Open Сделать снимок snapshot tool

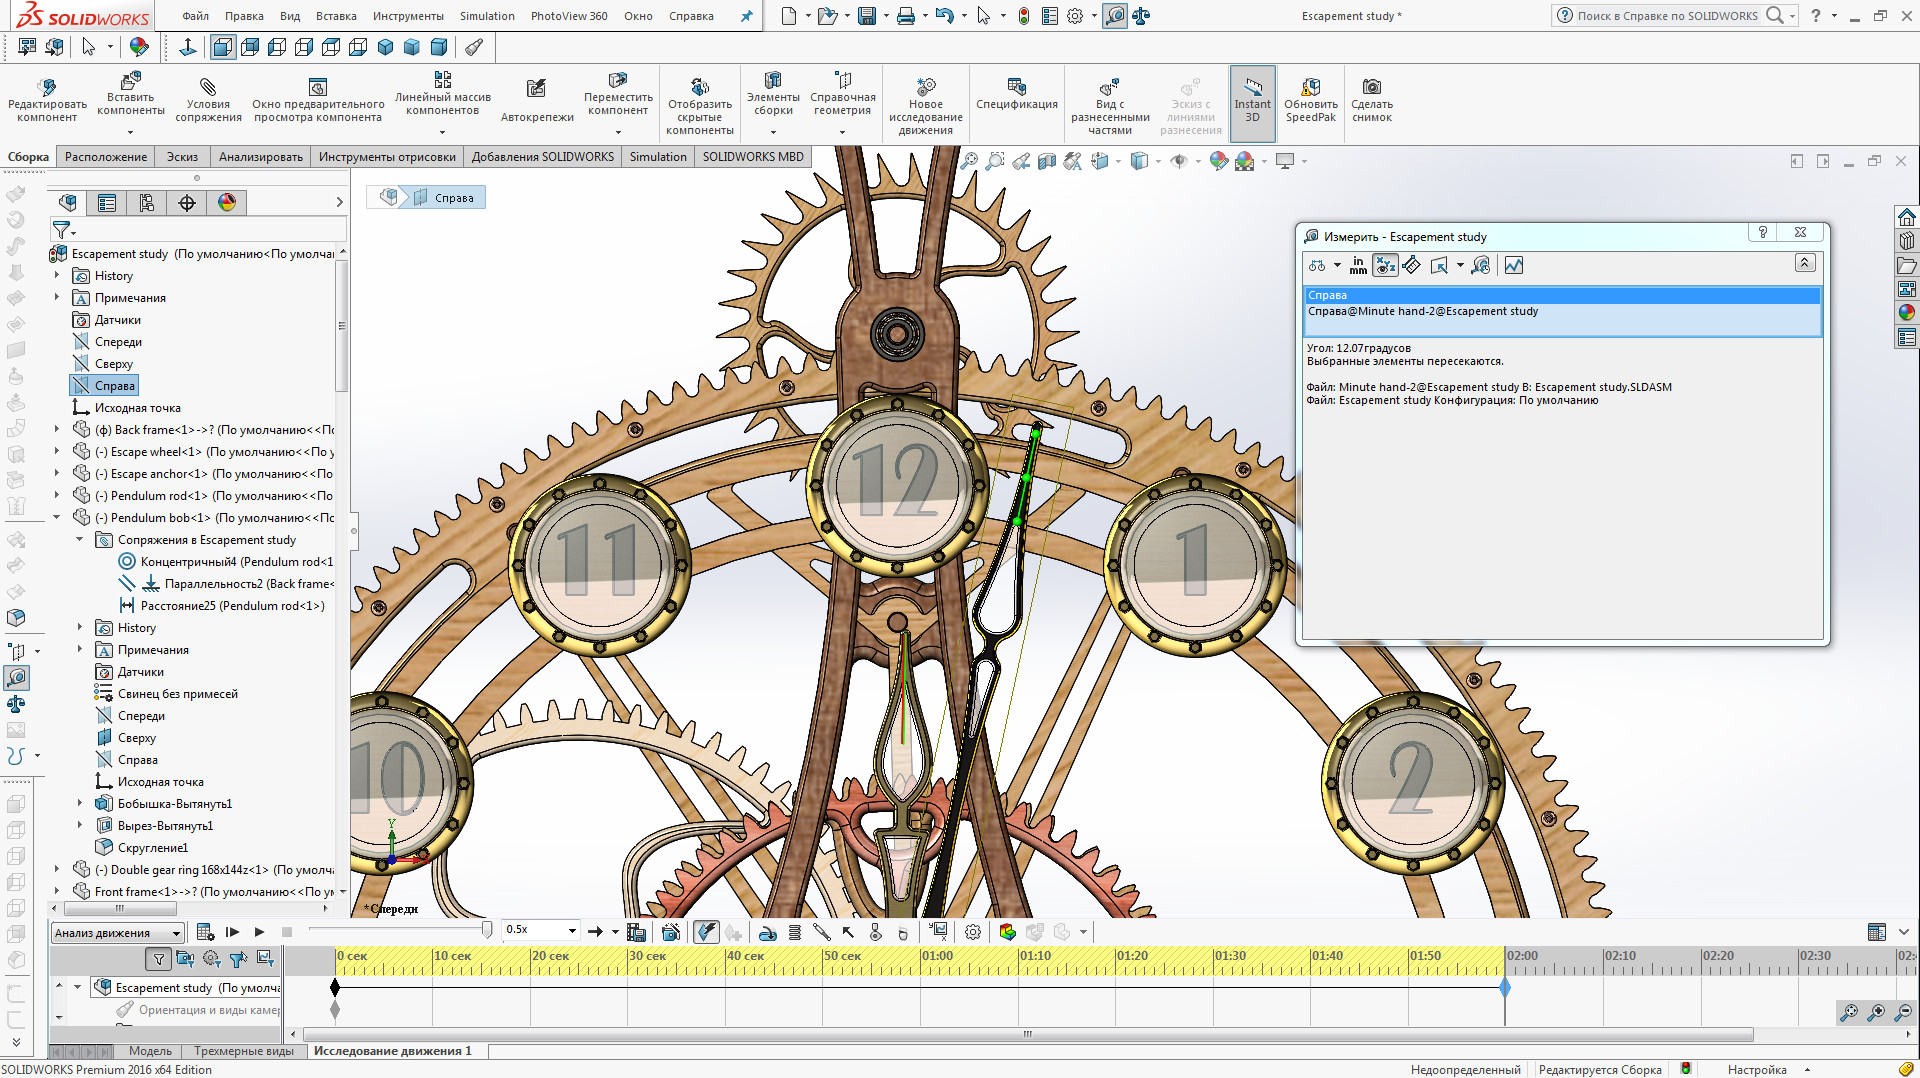[1371, 101]
